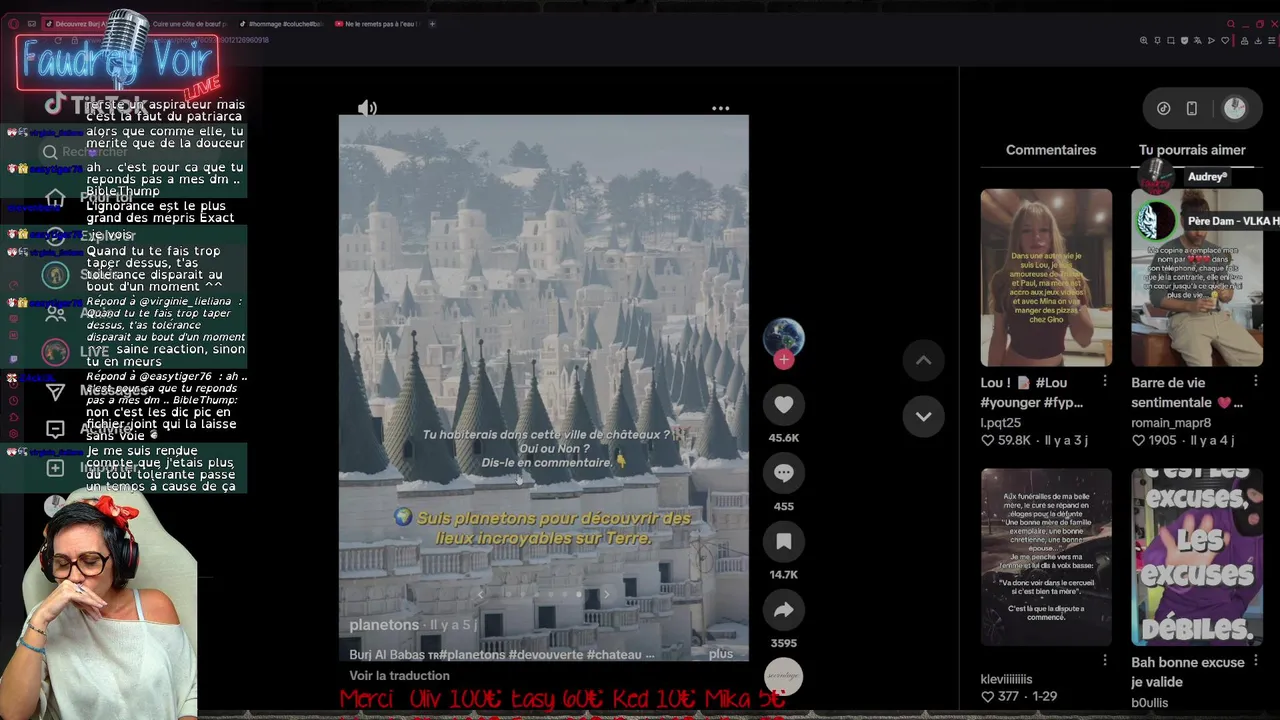The height and width of the screenshot is (720, 1280).
Task: Mute the video with the speaker icon
Action: (368, 108)
